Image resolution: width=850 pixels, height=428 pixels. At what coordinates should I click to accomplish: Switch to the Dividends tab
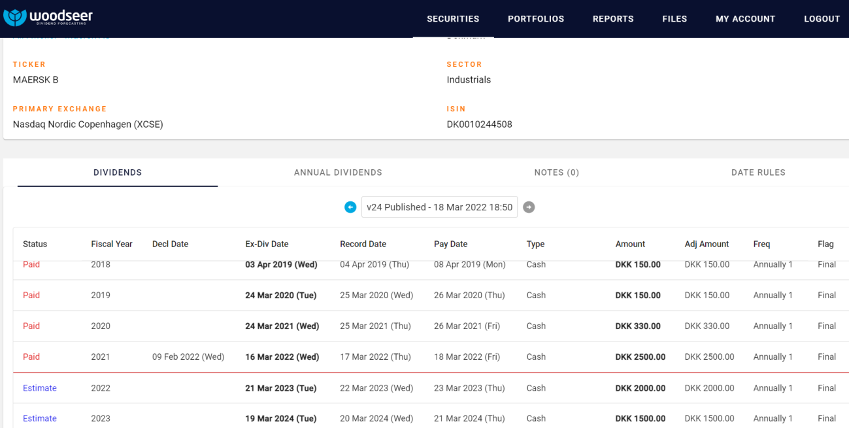pos(118,172)
